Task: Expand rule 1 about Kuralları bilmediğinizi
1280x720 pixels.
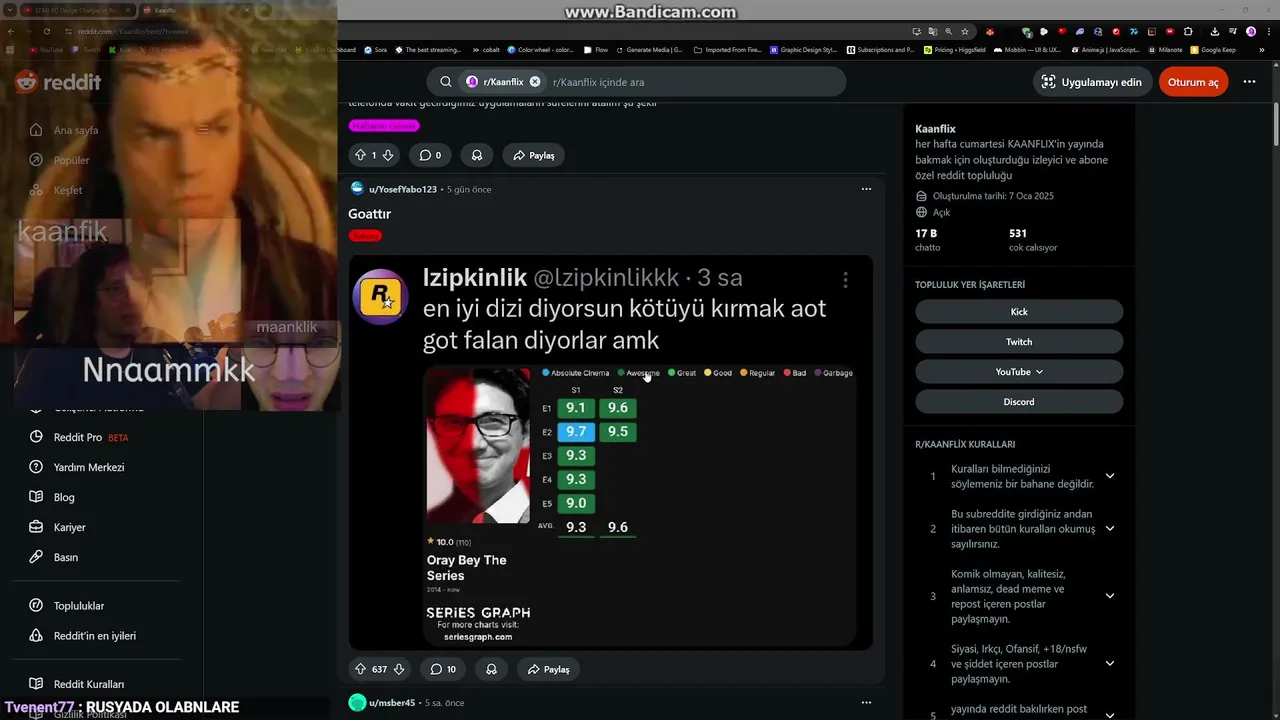Action: (x=1110, y=476)
